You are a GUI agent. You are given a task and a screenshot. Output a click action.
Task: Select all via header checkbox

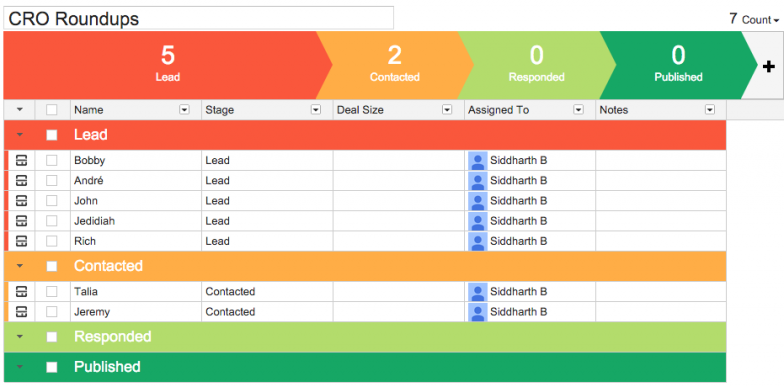[x=52, y=110]
